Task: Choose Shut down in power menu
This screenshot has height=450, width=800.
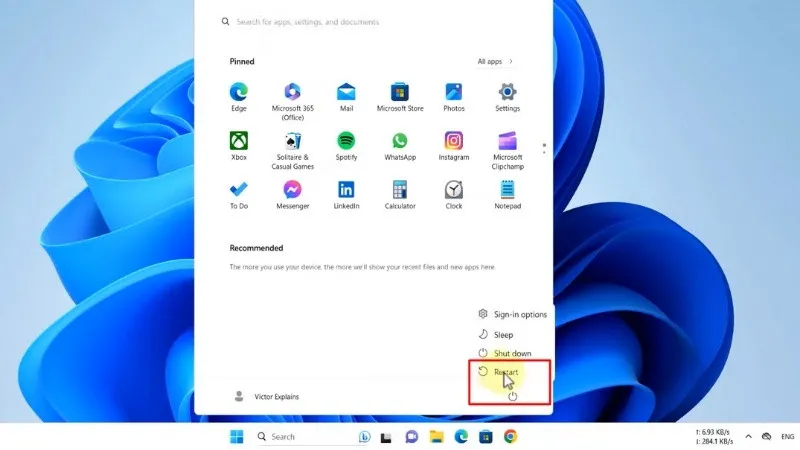Action: point(512,353)
